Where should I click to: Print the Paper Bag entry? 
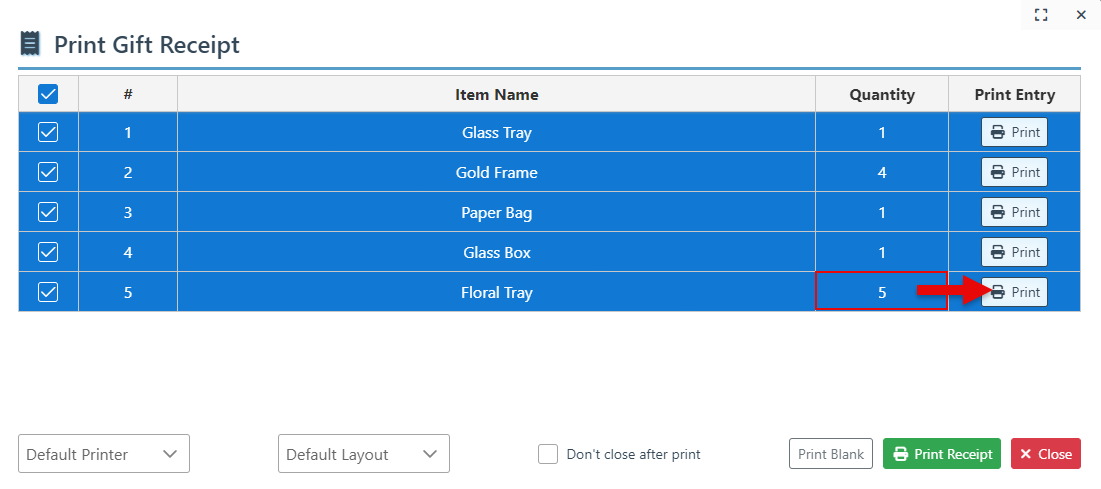1014,212
